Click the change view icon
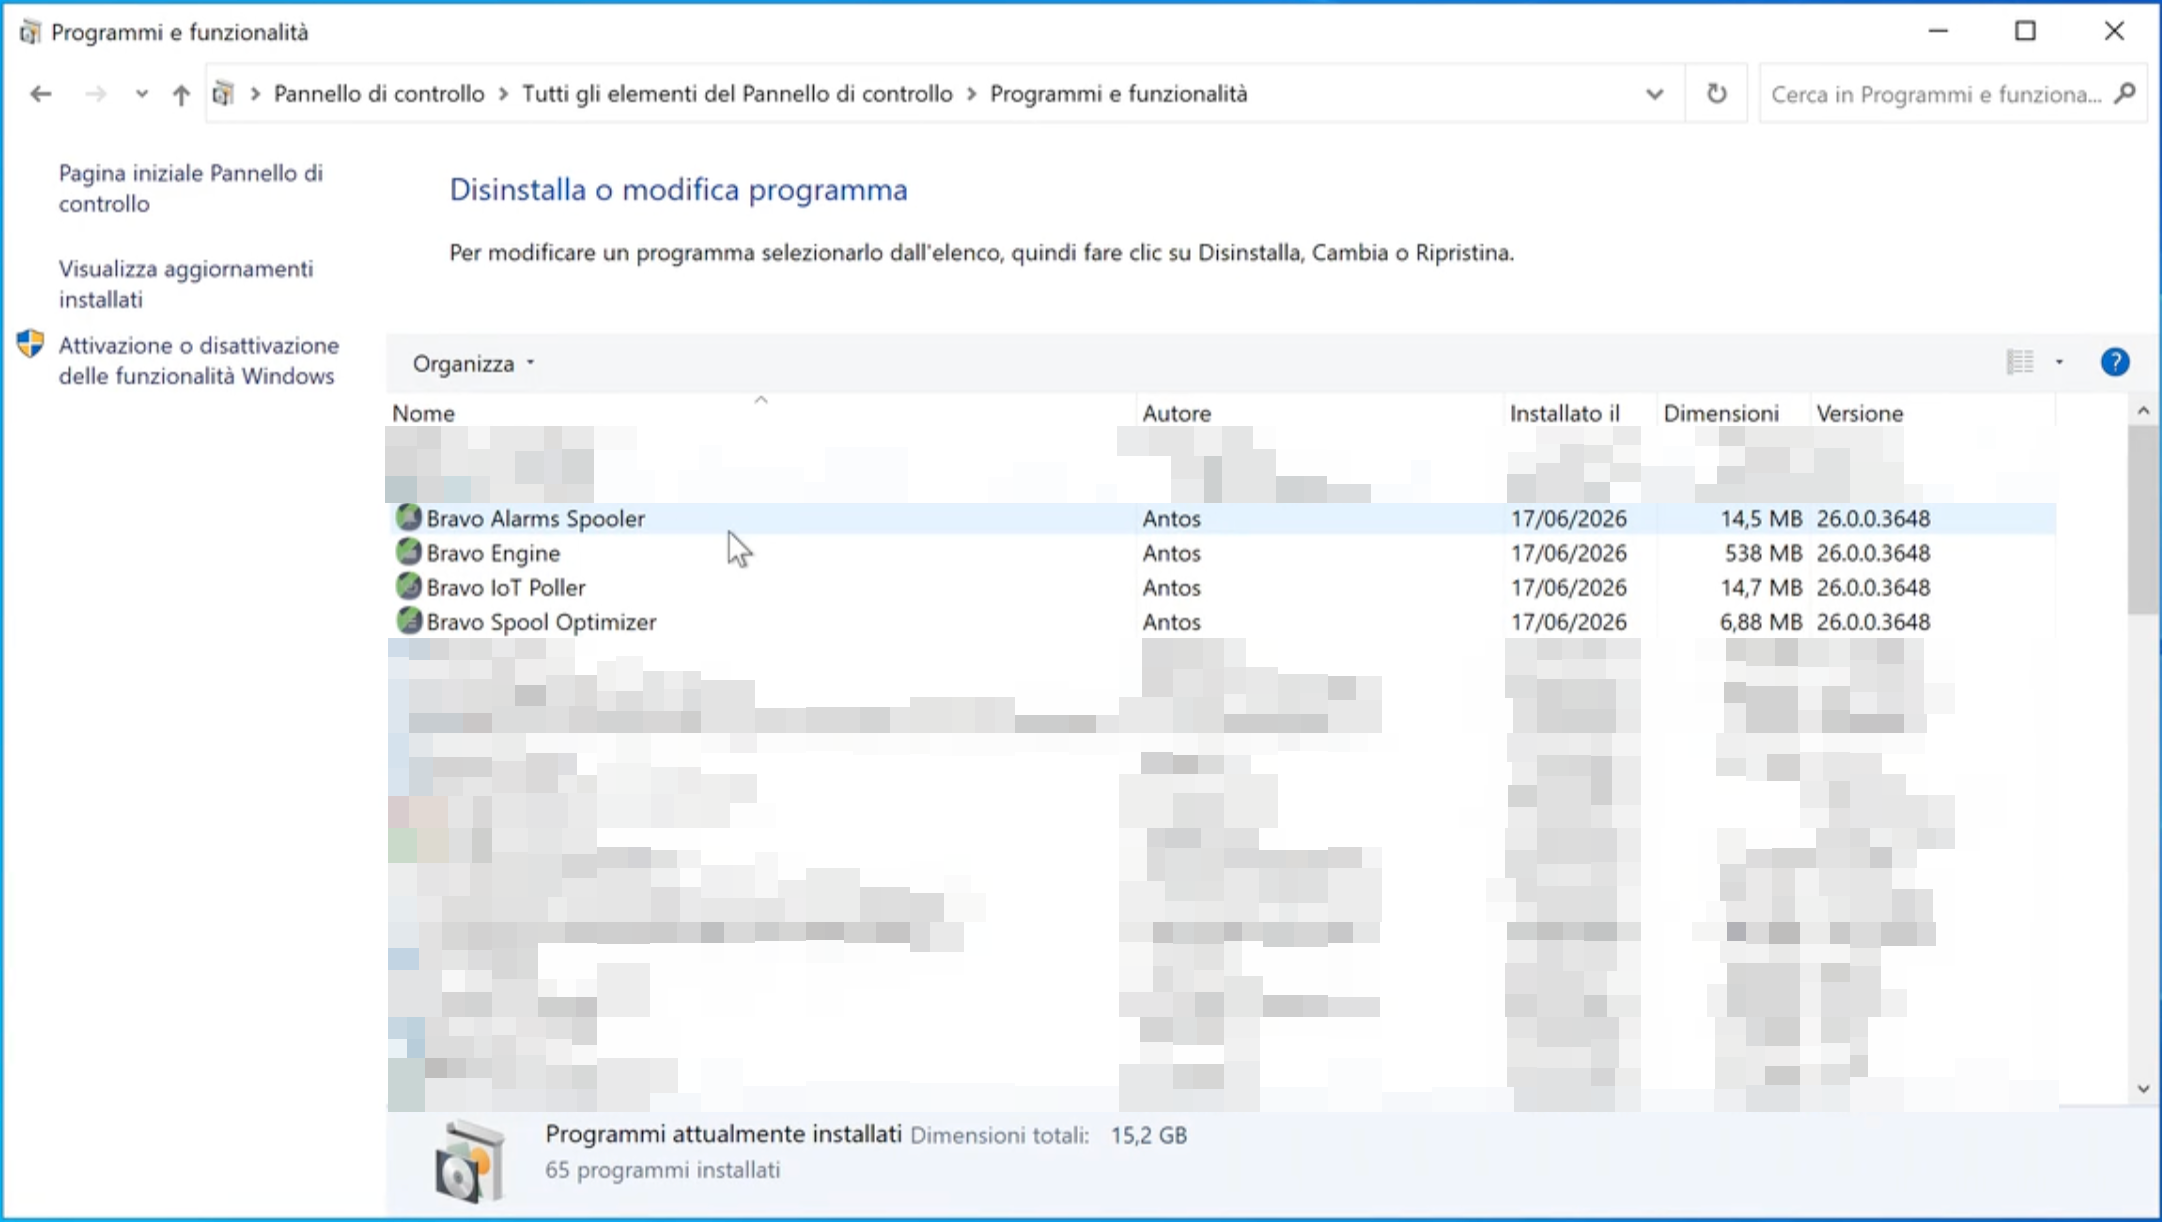Image resolution: width=2162 pixels, height=1222 pixels. [2019, 362]
